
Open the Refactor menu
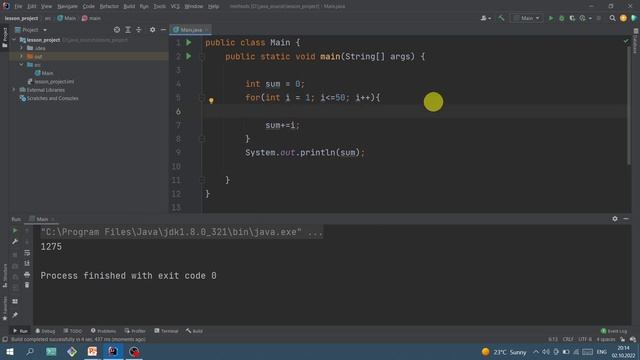click(109, 6)
